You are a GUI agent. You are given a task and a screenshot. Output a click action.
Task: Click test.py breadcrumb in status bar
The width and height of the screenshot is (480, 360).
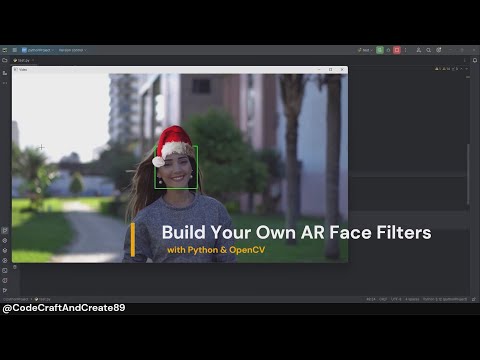pyautogui.click(x=43, y=299)
